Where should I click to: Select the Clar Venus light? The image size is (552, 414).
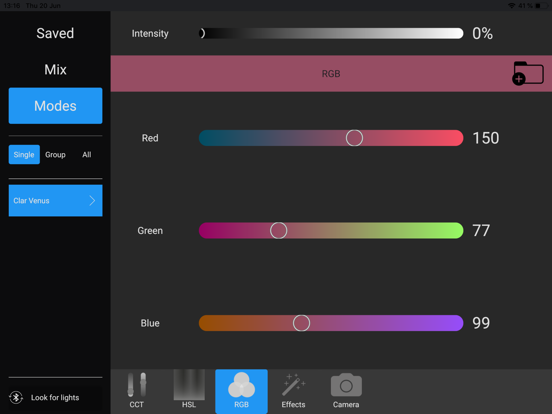56,200
